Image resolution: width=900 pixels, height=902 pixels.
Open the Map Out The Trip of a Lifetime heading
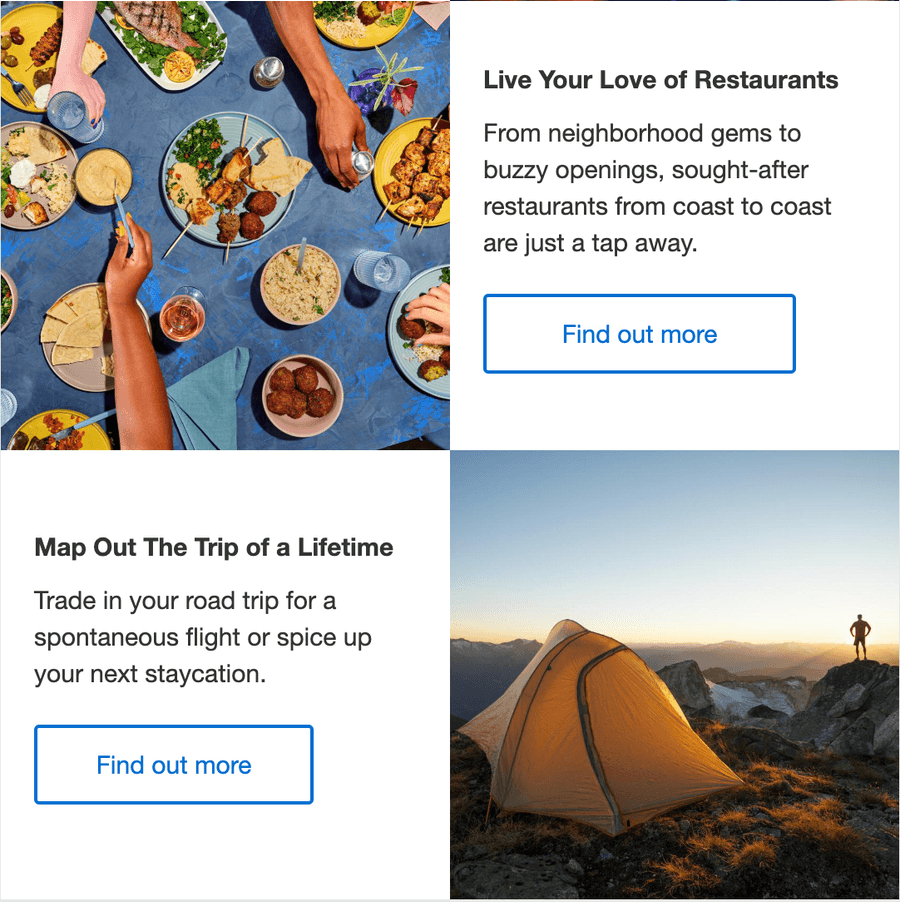(214, 547)
